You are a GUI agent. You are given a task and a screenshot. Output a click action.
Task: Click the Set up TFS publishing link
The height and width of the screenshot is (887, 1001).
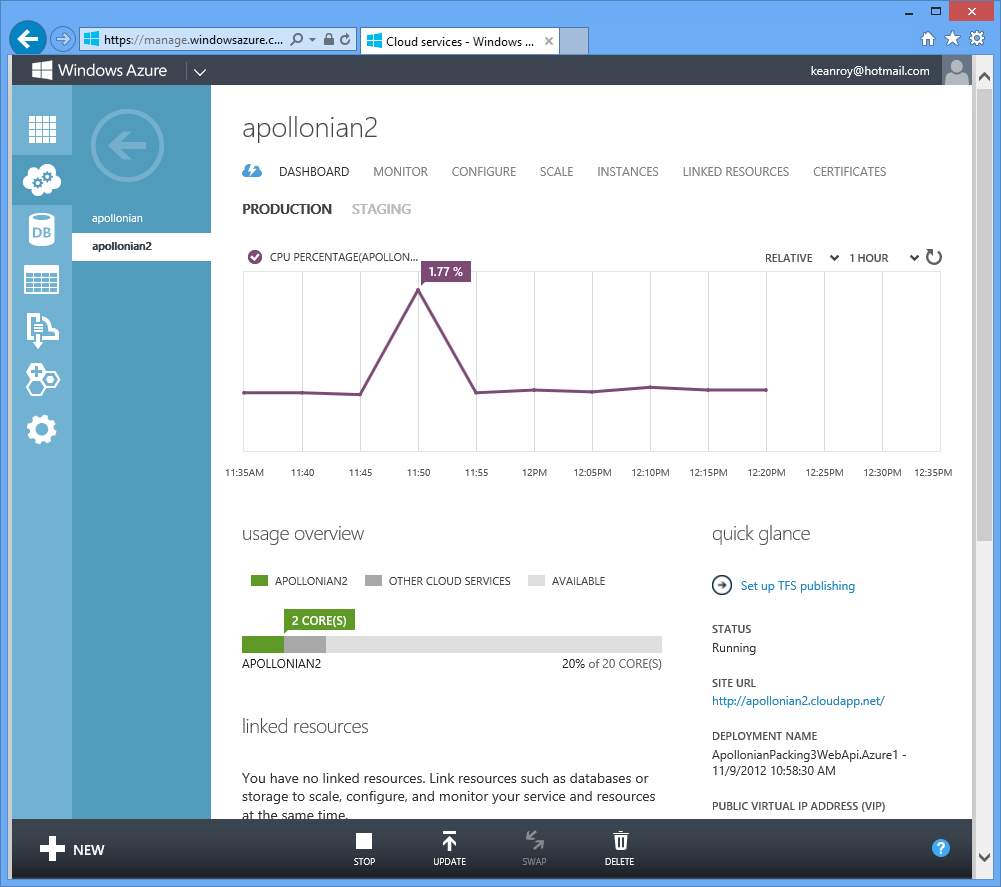tap(797, 586)
